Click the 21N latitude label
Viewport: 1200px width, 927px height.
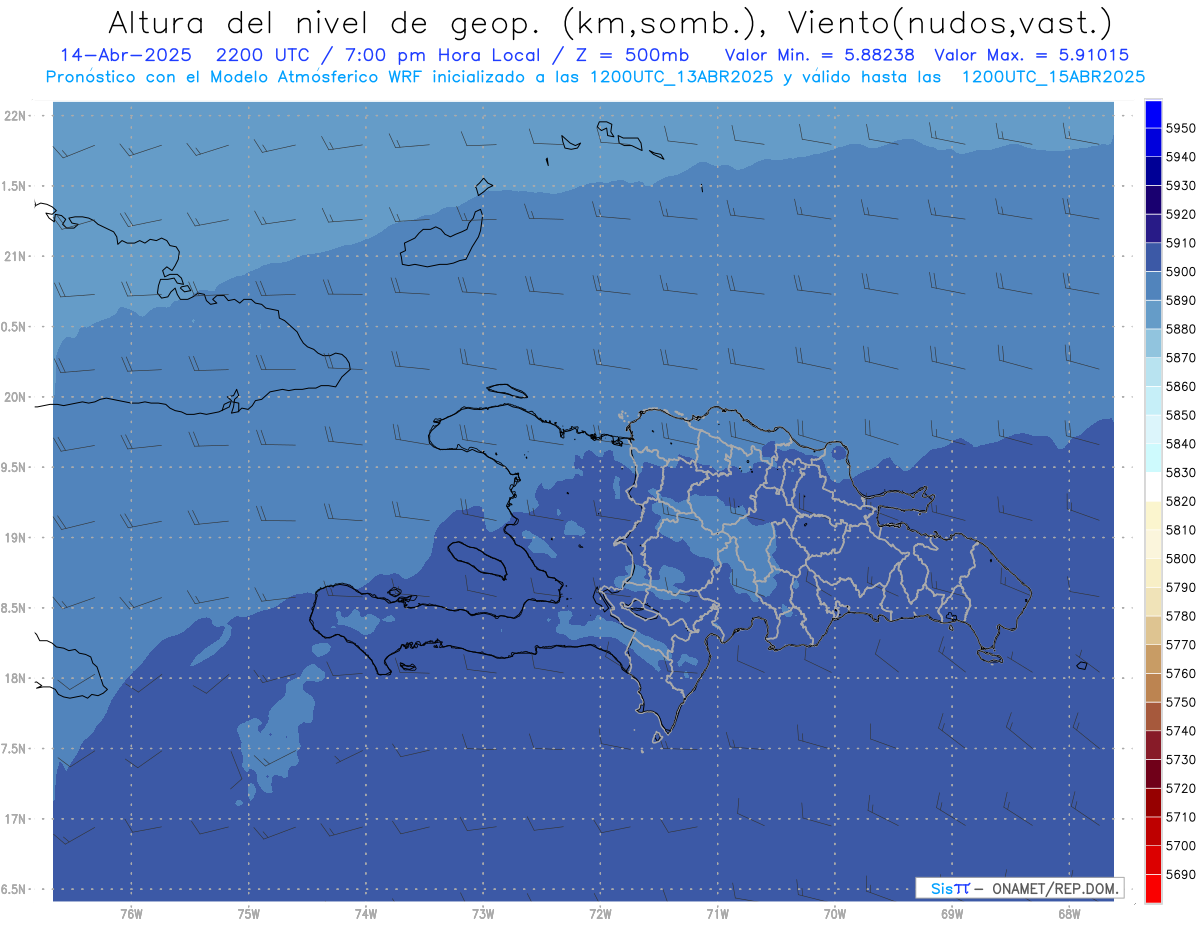tap(14, 256)
